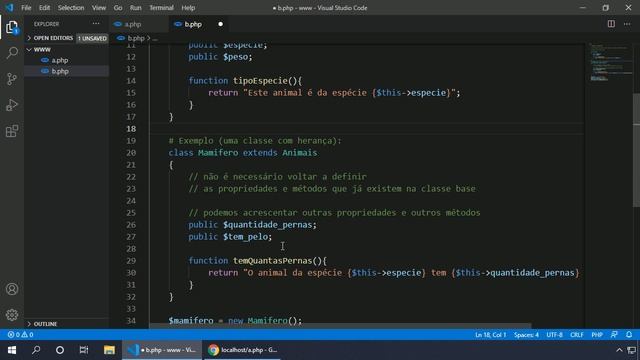Click line number 18 in the gutter
This screenshot has width=640, height=360.
(131, 129)
